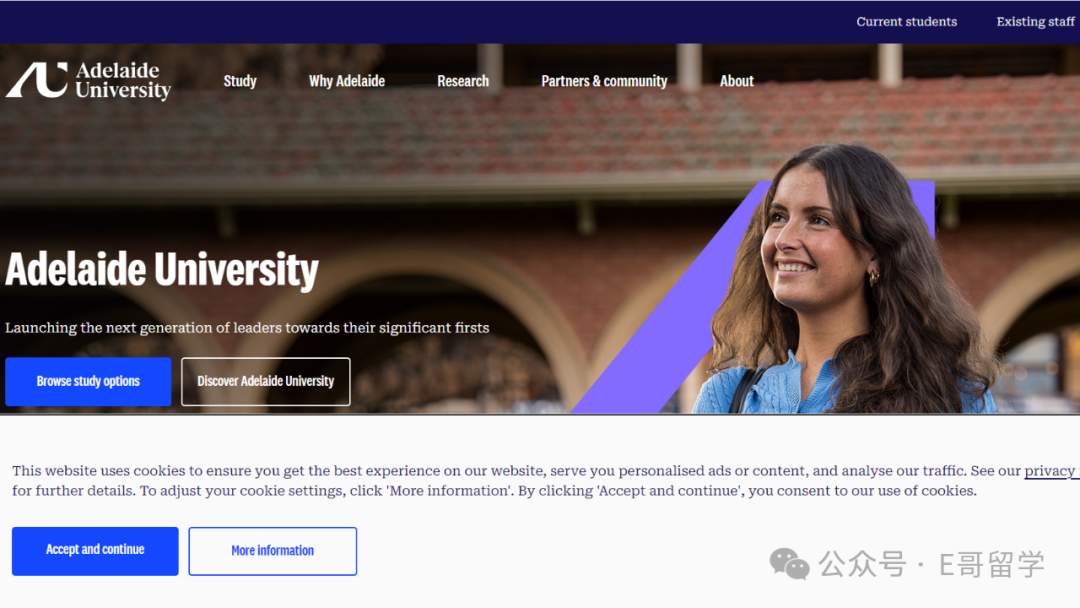Go to Current students link
The image size is (1080, 608).
[906, 21]
